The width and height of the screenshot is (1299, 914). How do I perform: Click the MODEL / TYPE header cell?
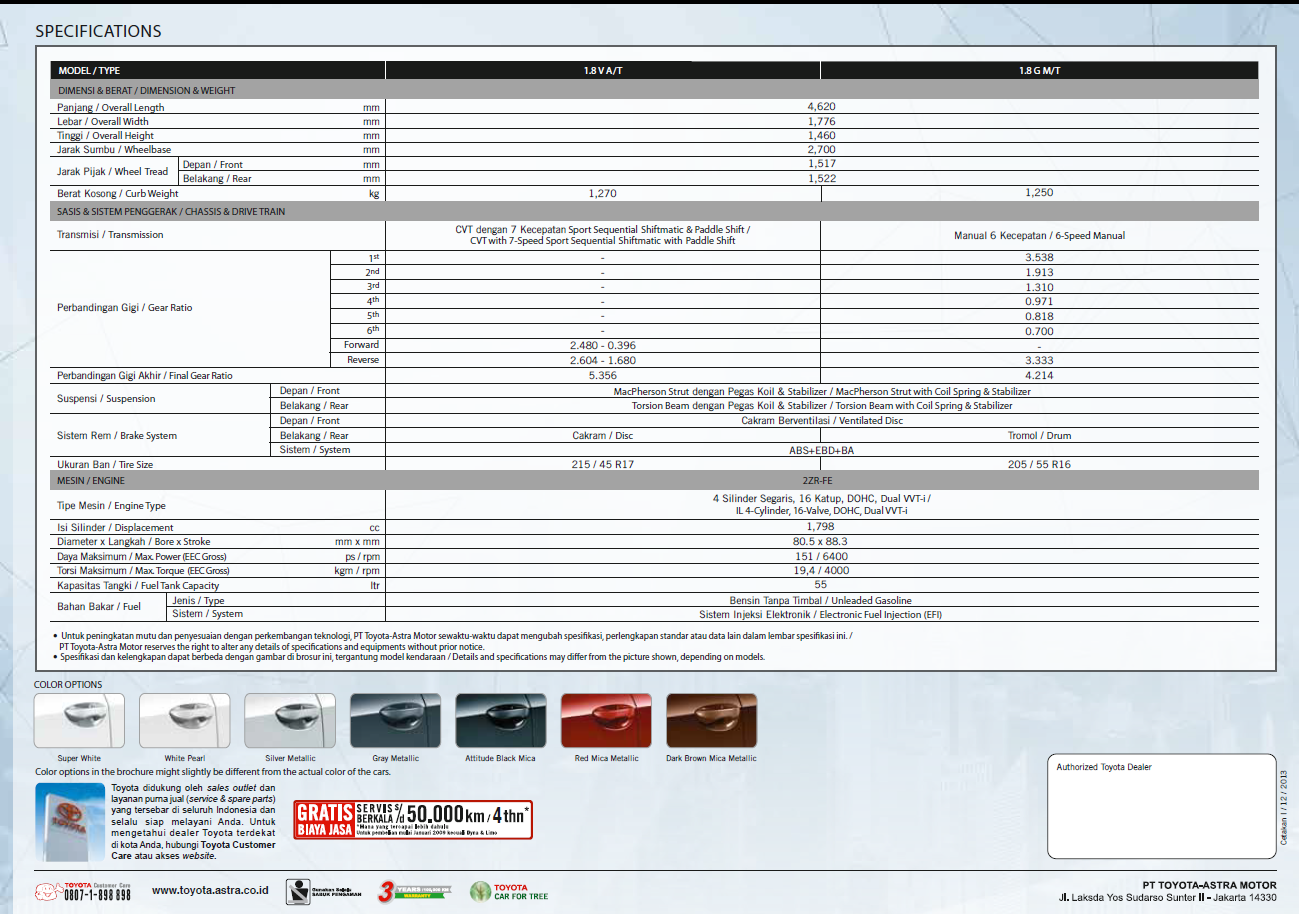(x=218, y=71)
